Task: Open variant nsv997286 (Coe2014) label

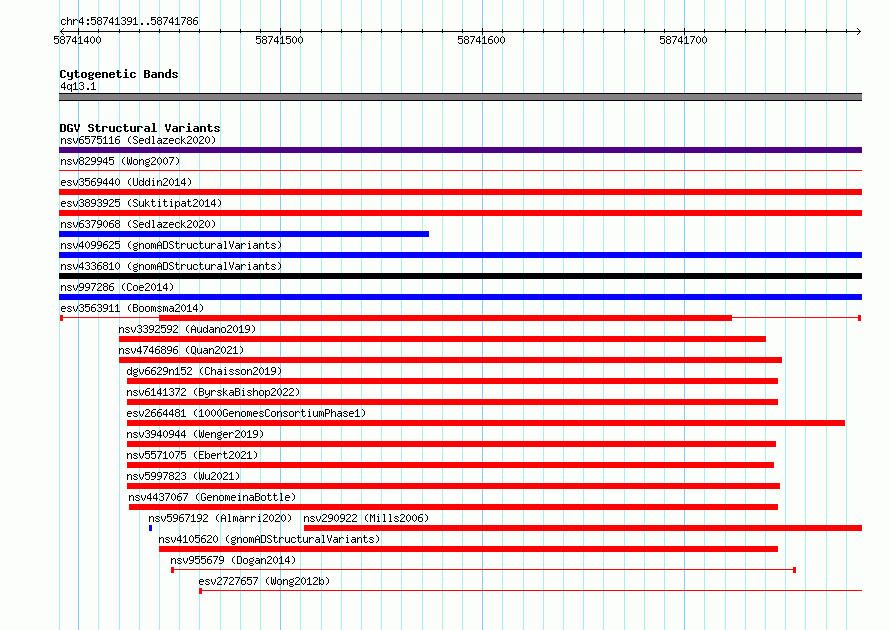Action: 117,287
